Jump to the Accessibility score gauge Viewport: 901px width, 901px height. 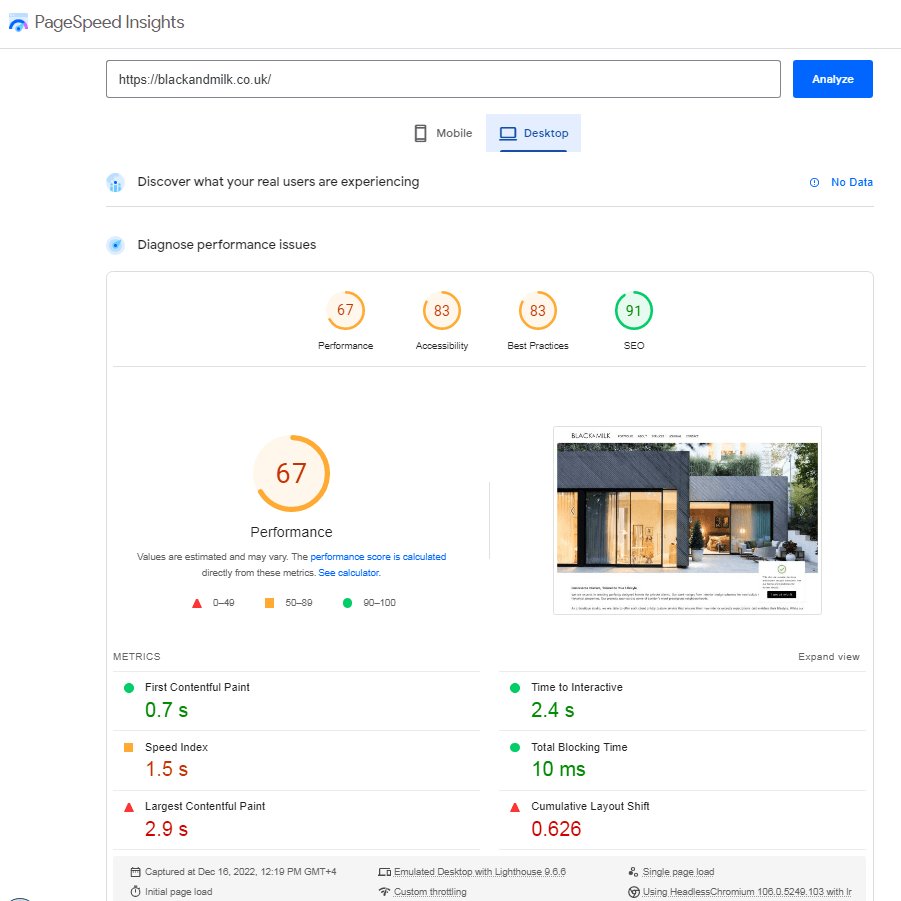(x=441, y=311)
